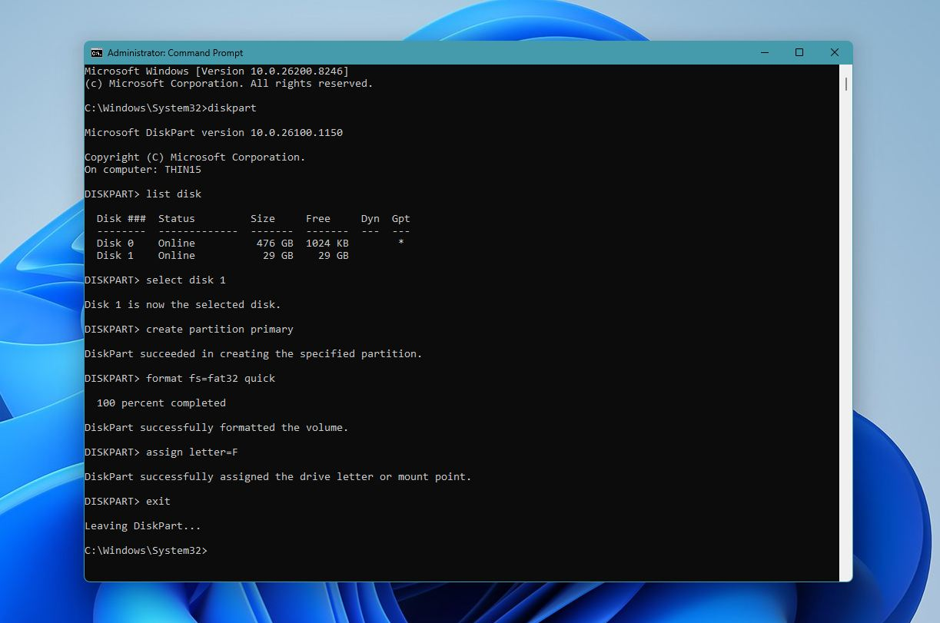Click the 'Disk 0' row label
The width and height of the screenshot is (940, 623).
[115, 243]
